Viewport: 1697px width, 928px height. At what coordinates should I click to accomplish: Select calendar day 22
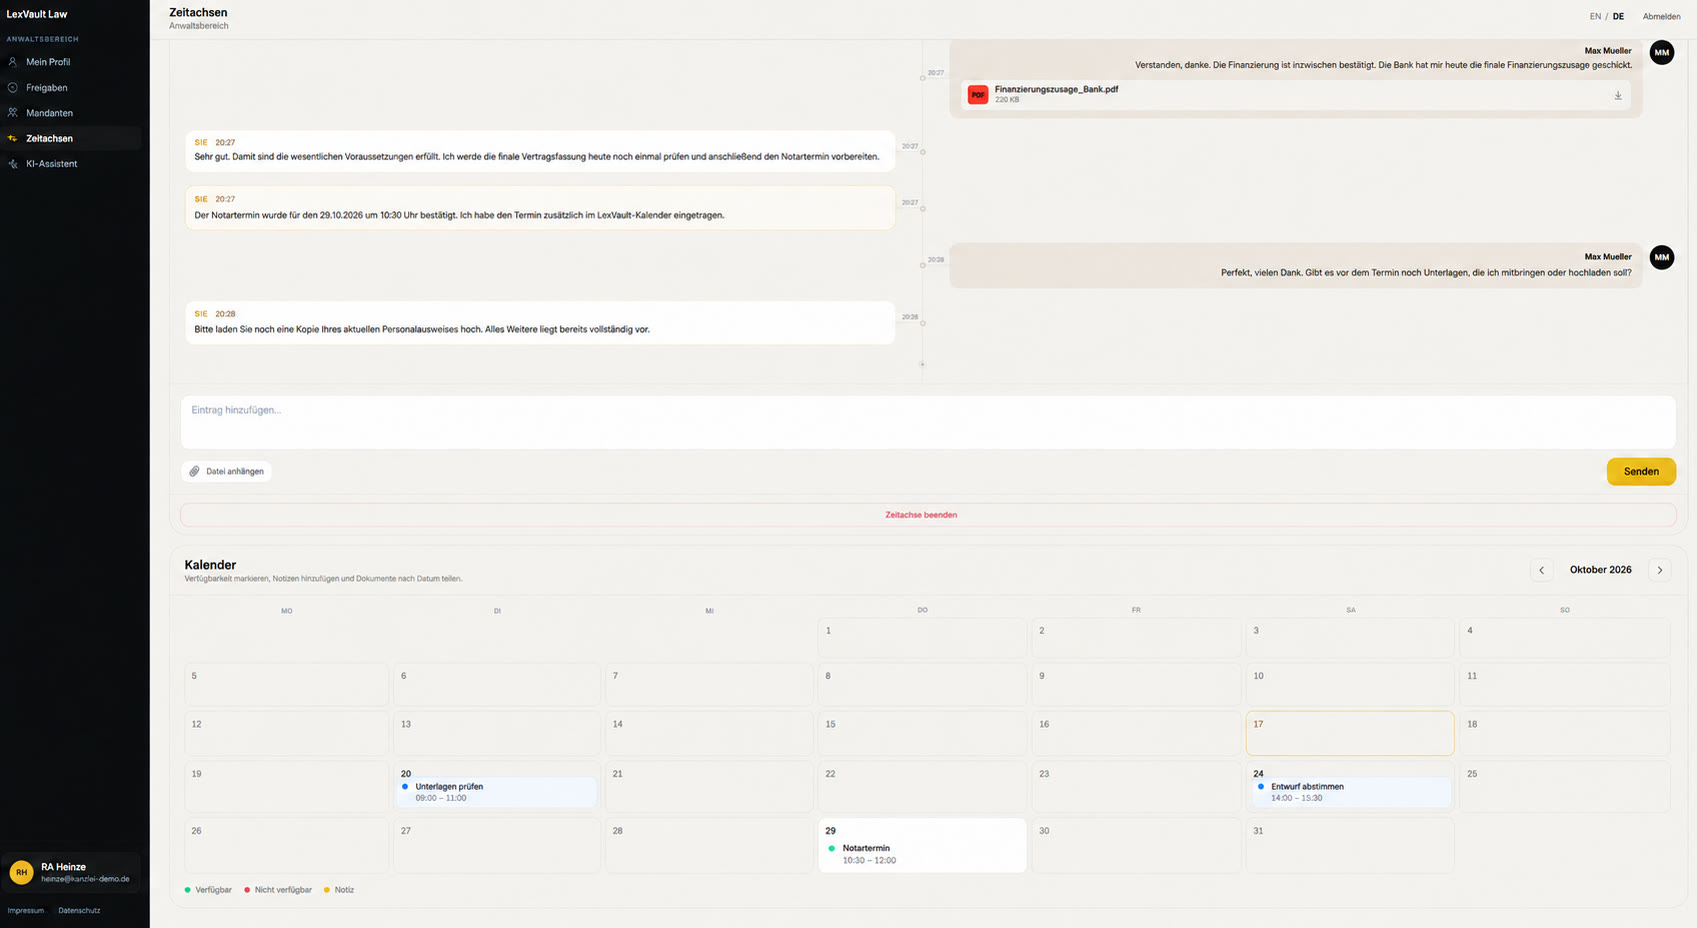922,787
